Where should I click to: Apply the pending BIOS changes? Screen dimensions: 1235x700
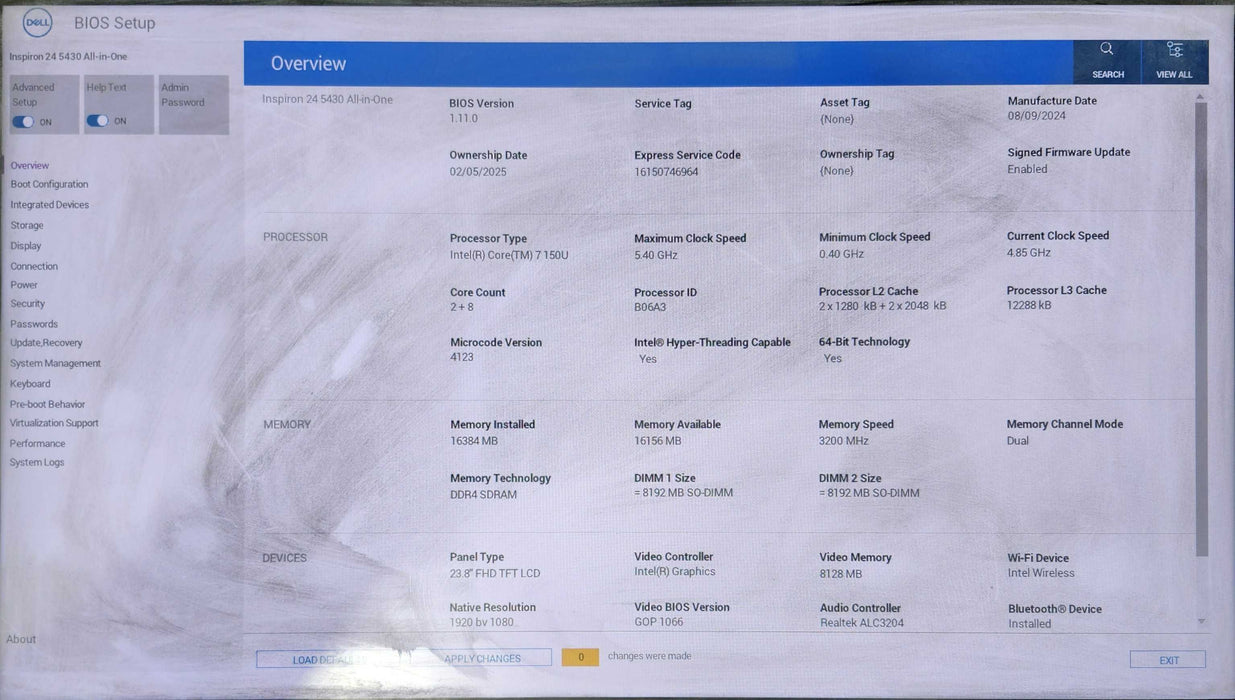(480, 657)
